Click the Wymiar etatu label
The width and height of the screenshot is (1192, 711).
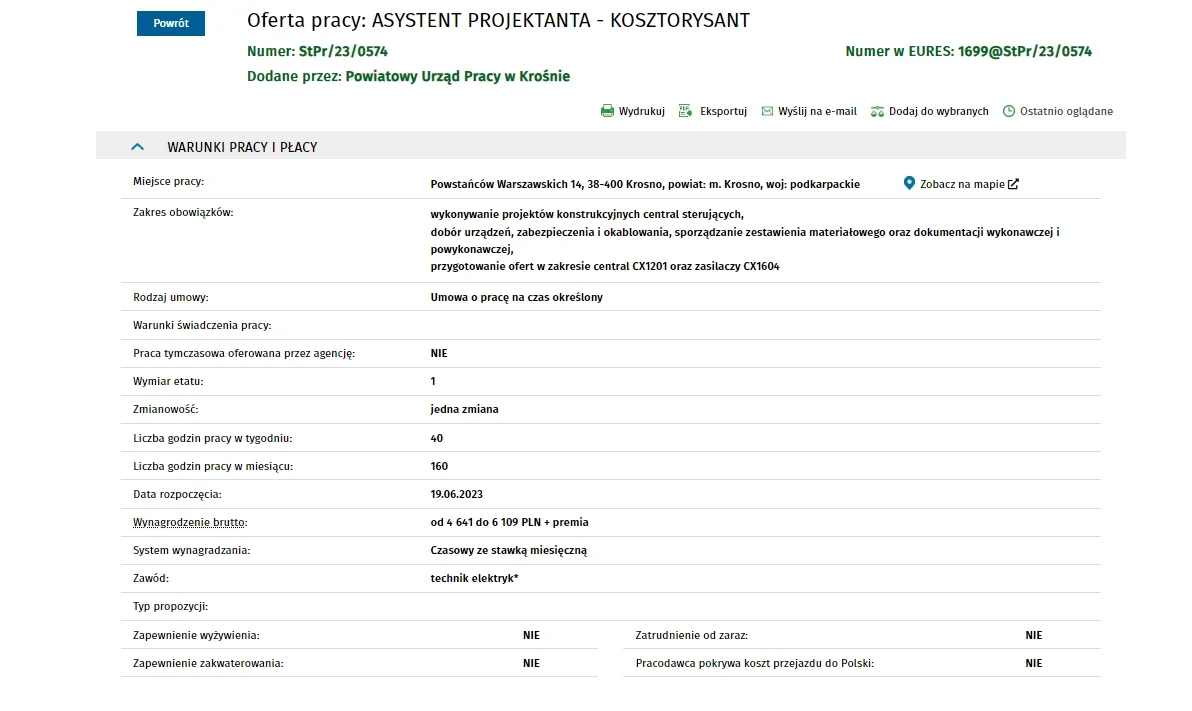[168, 382]
